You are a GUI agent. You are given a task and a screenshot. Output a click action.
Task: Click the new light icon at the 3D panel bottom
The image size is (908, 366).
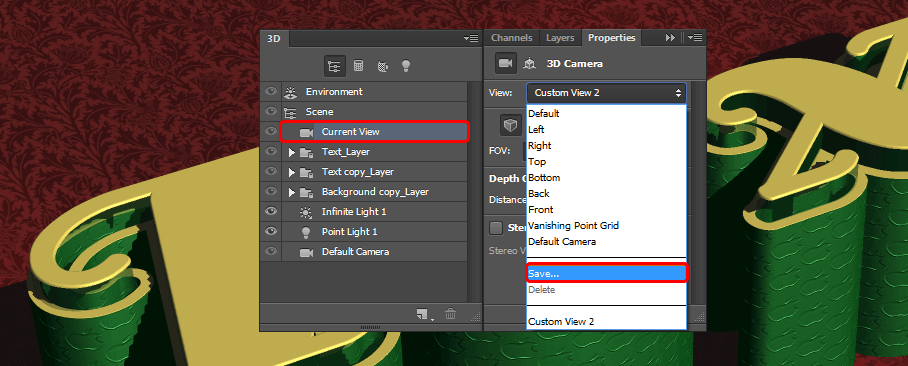(x=423, y=314)
